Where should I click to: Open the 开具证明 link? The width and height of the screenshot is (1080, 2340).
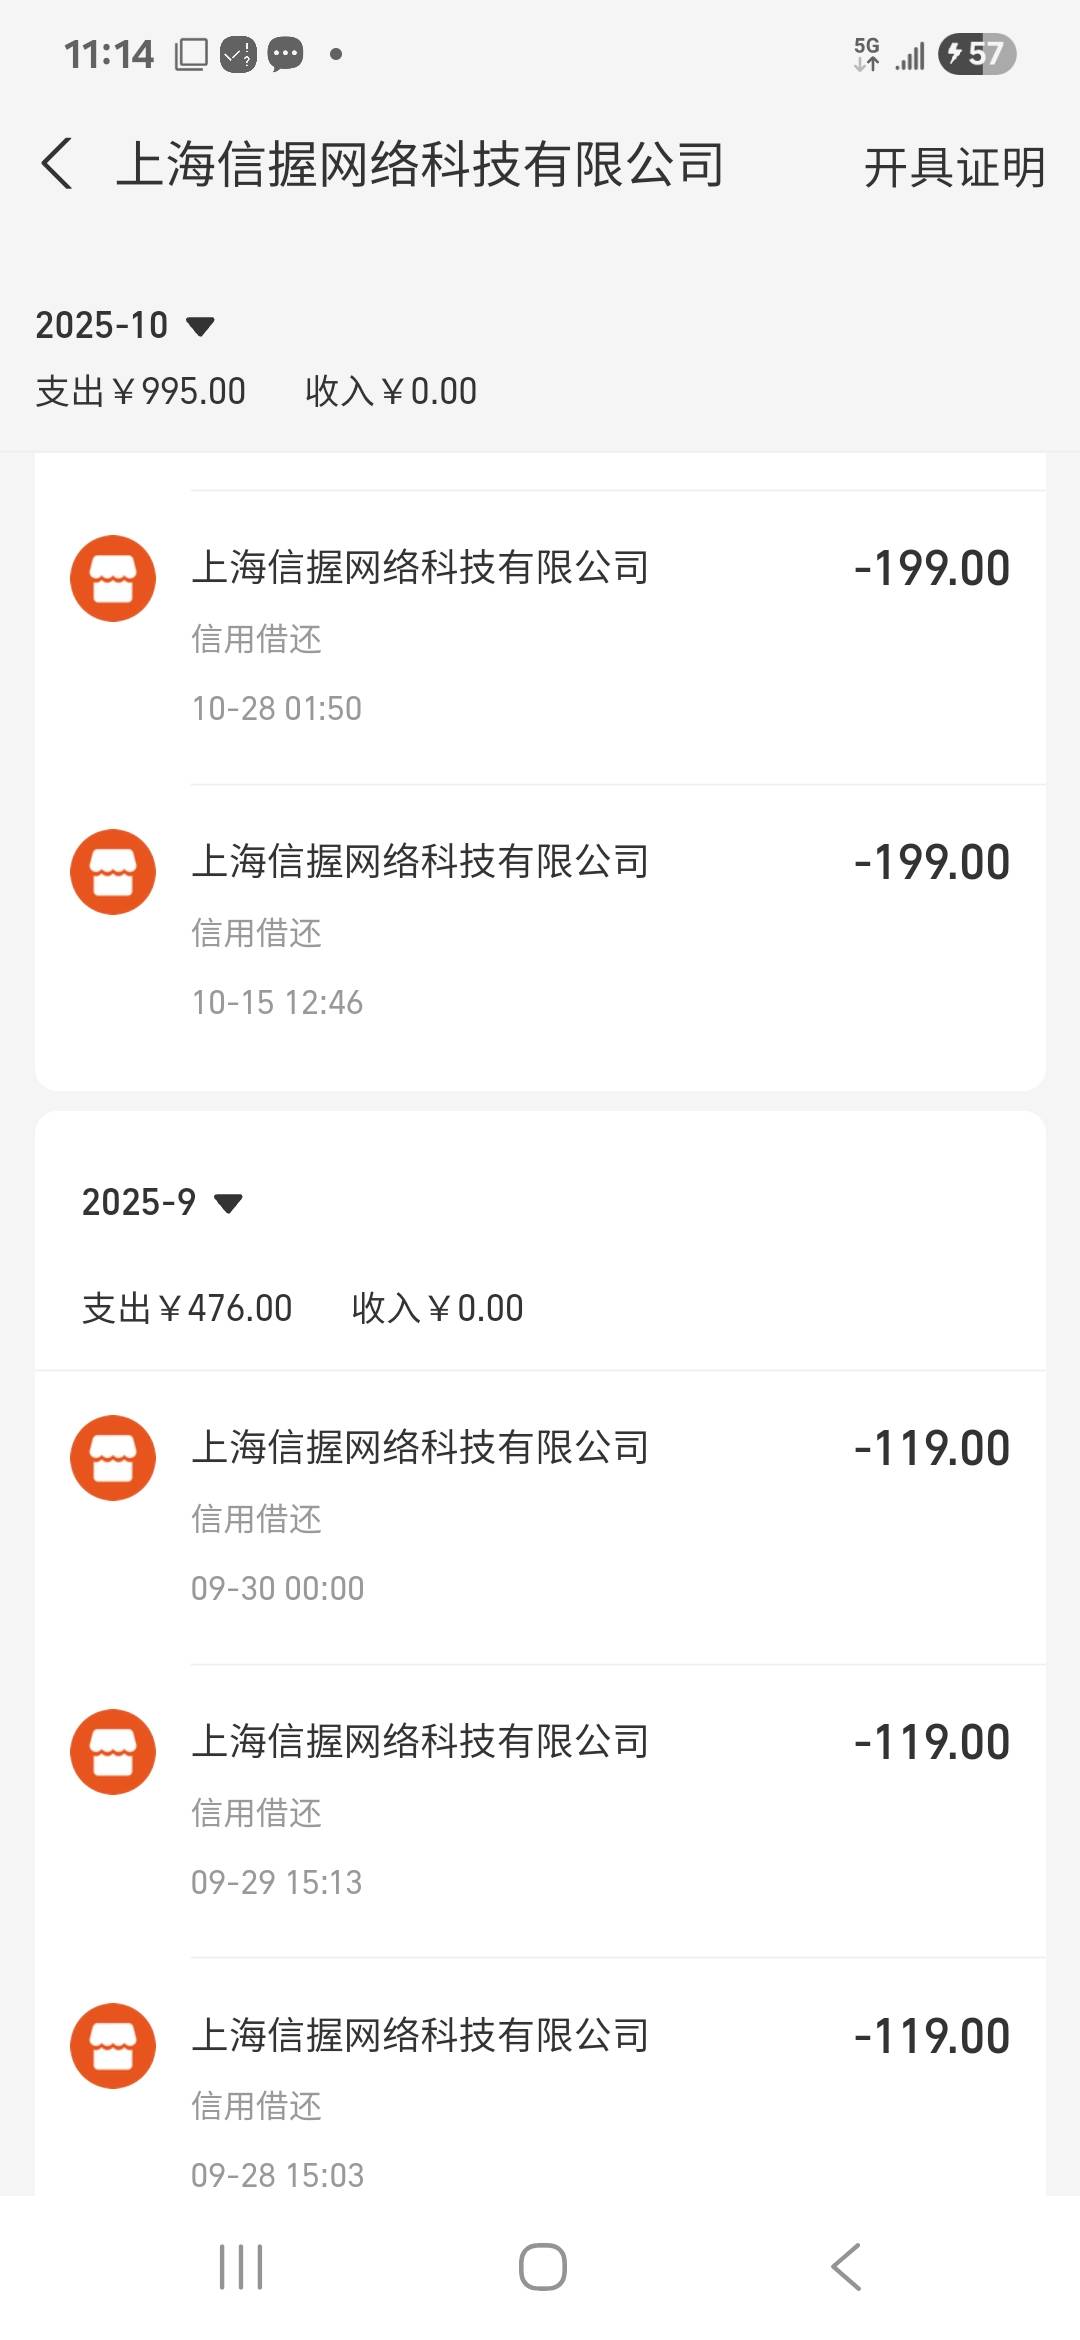[x=953, y=167]
